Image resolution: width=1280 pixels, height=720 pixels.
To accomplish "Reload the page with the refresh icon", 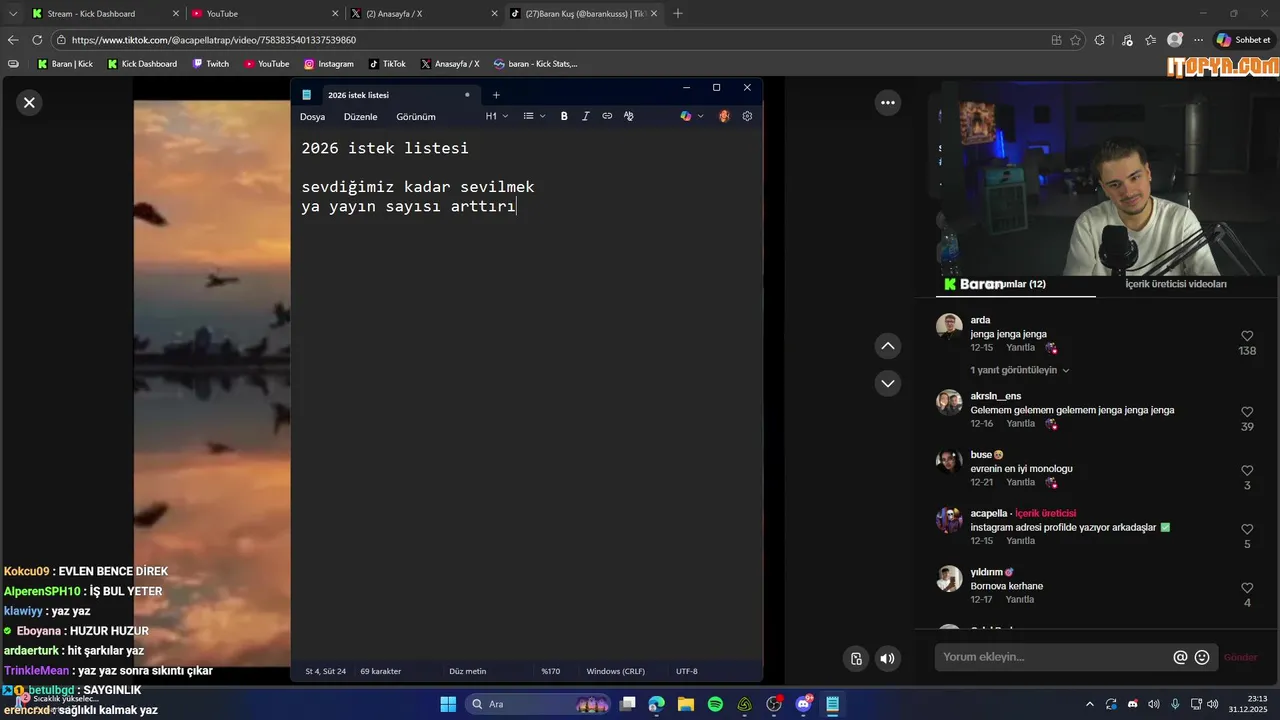I will coord(37,40).
